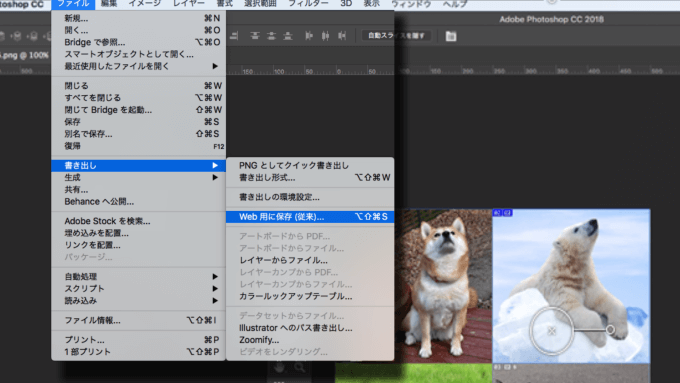The image size is (680, 383).
Task: Click the send backward stack order icon
Action: (x=33, y=36)
